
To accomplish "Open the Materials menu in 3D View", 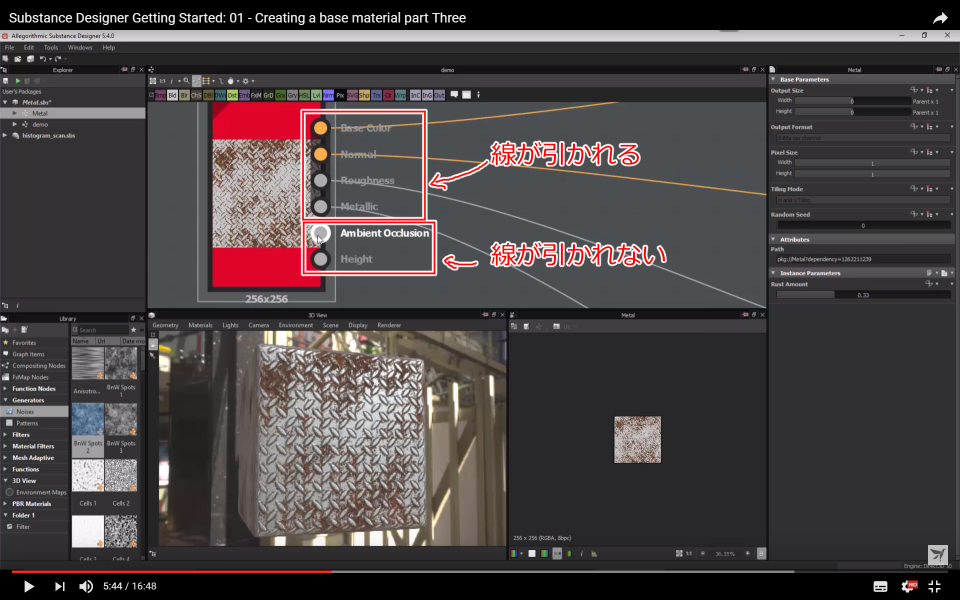I will pos(200,325).
